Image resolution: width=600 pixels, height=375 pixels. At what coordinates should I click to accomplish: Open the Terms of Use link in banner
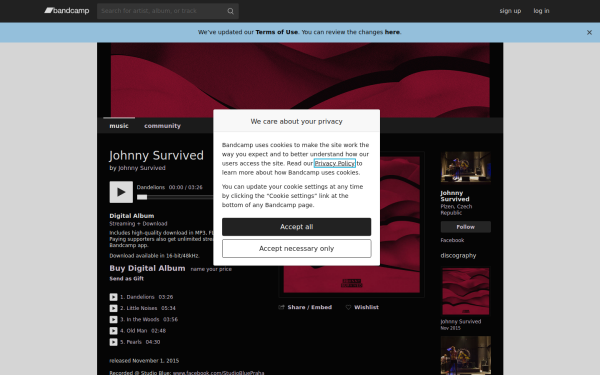click(x=277, y=32)
